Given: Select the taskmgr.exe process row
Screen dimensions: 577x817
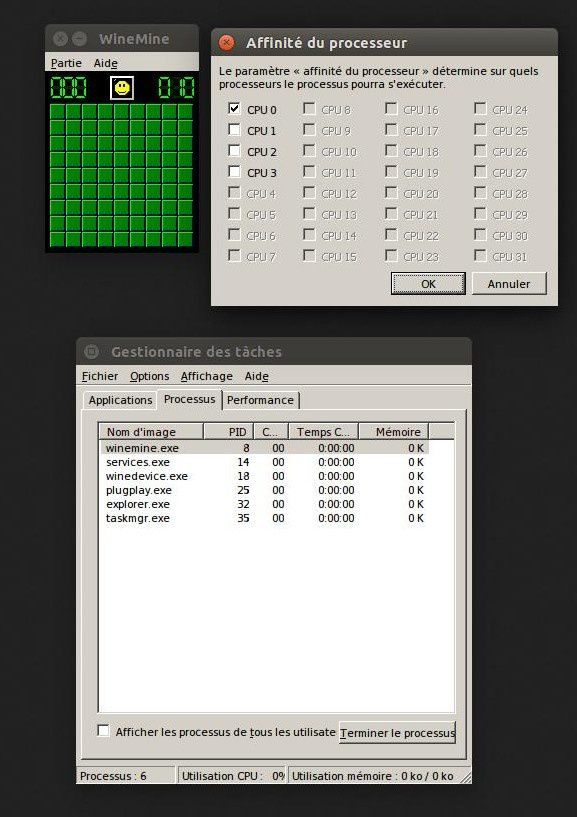Looking at the screenshot, I should point(264,518).
